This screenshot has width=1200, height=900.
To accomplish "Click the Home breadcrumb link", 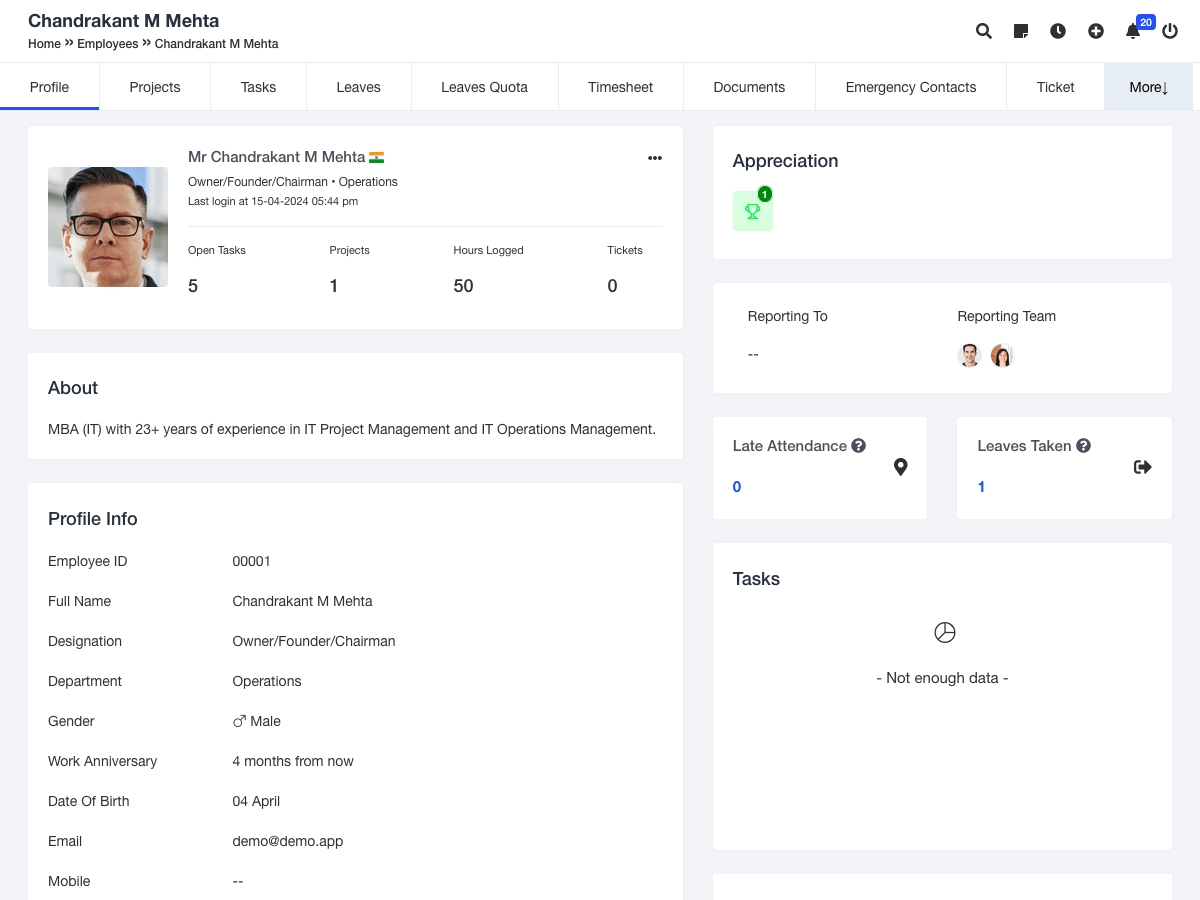I will [44, 44].
